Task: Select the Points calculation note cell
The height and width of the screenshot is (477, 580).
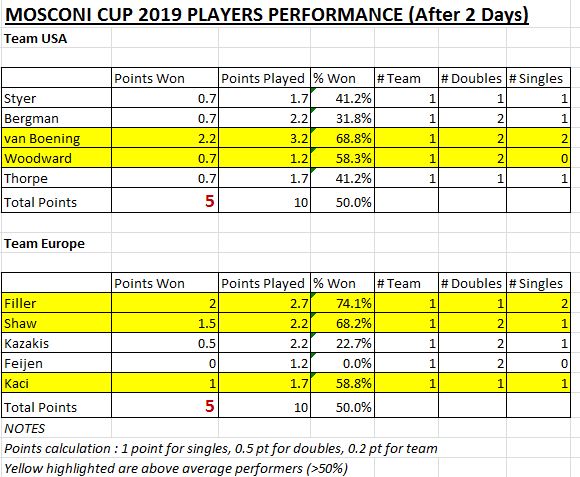Action: tap(221, 449)
